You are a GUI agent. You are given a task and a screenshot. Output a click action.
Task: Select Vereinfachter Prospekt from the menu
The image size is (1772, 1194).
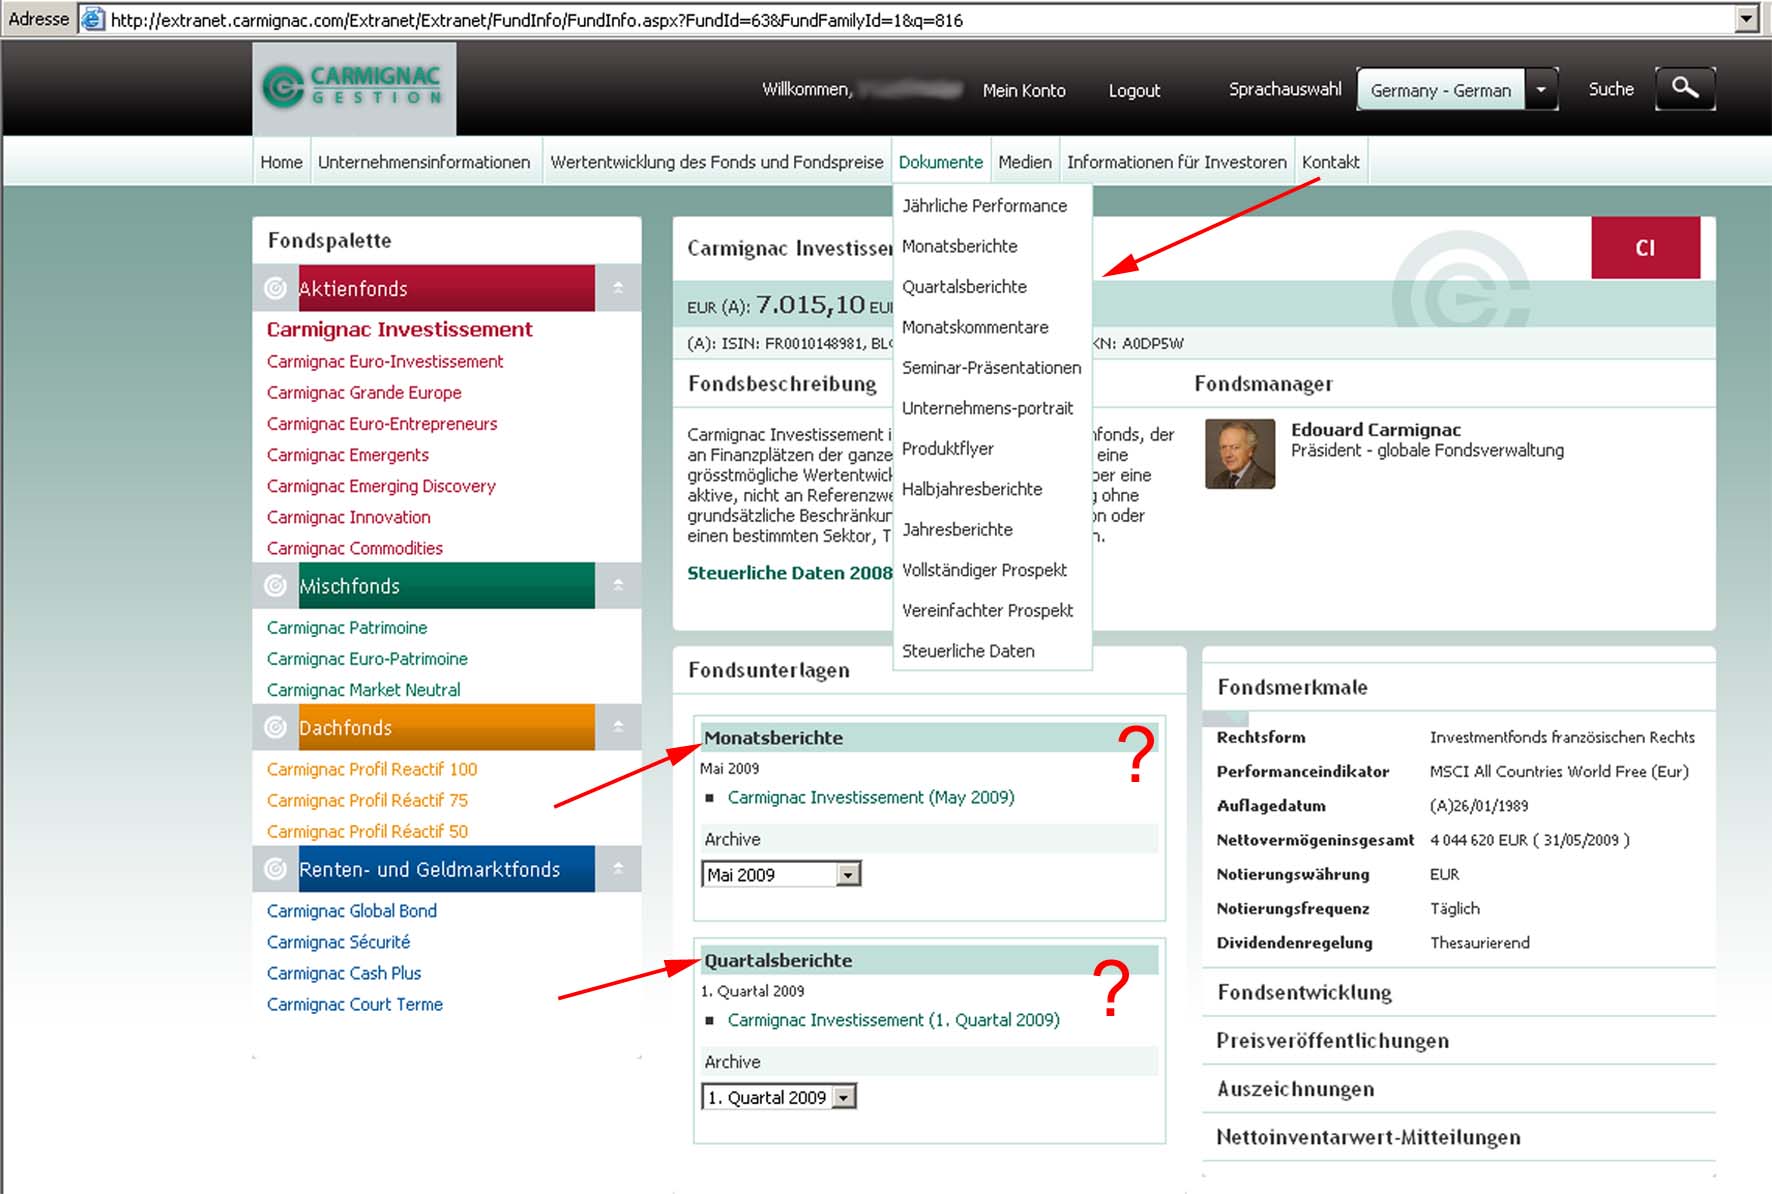pos(988,611)
